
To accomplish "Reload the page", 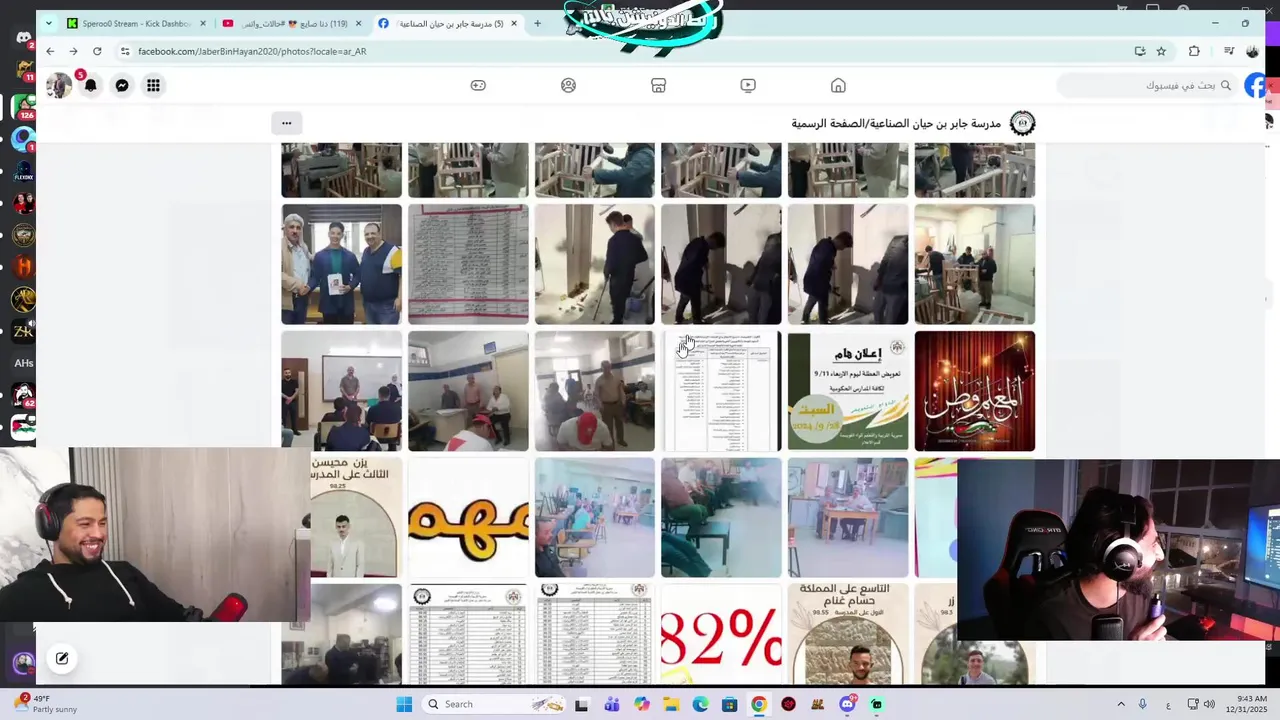I will (x=97, y=51).
